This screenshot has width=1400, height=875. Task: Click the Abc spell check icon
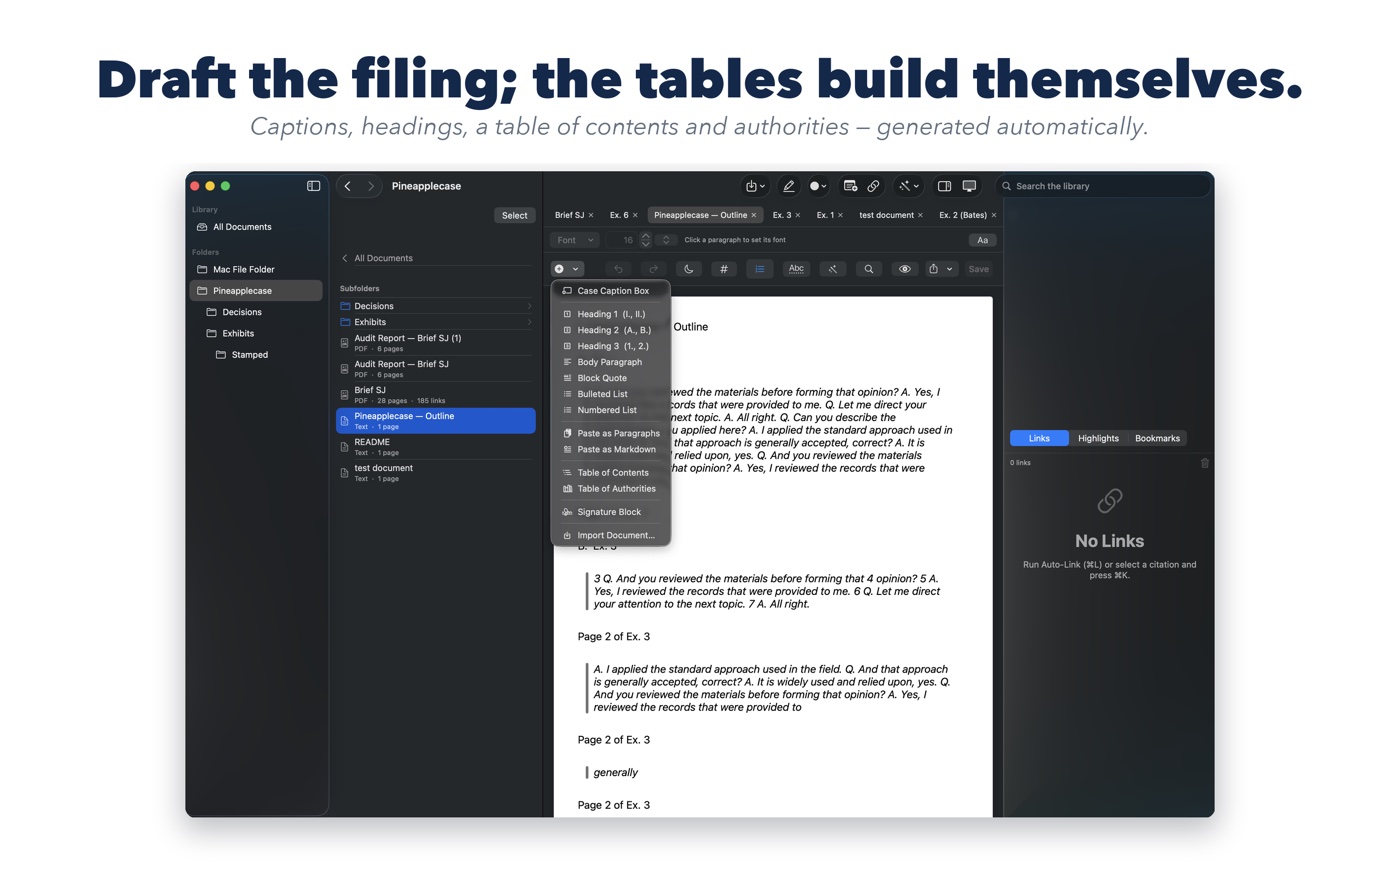click(796, 269)
